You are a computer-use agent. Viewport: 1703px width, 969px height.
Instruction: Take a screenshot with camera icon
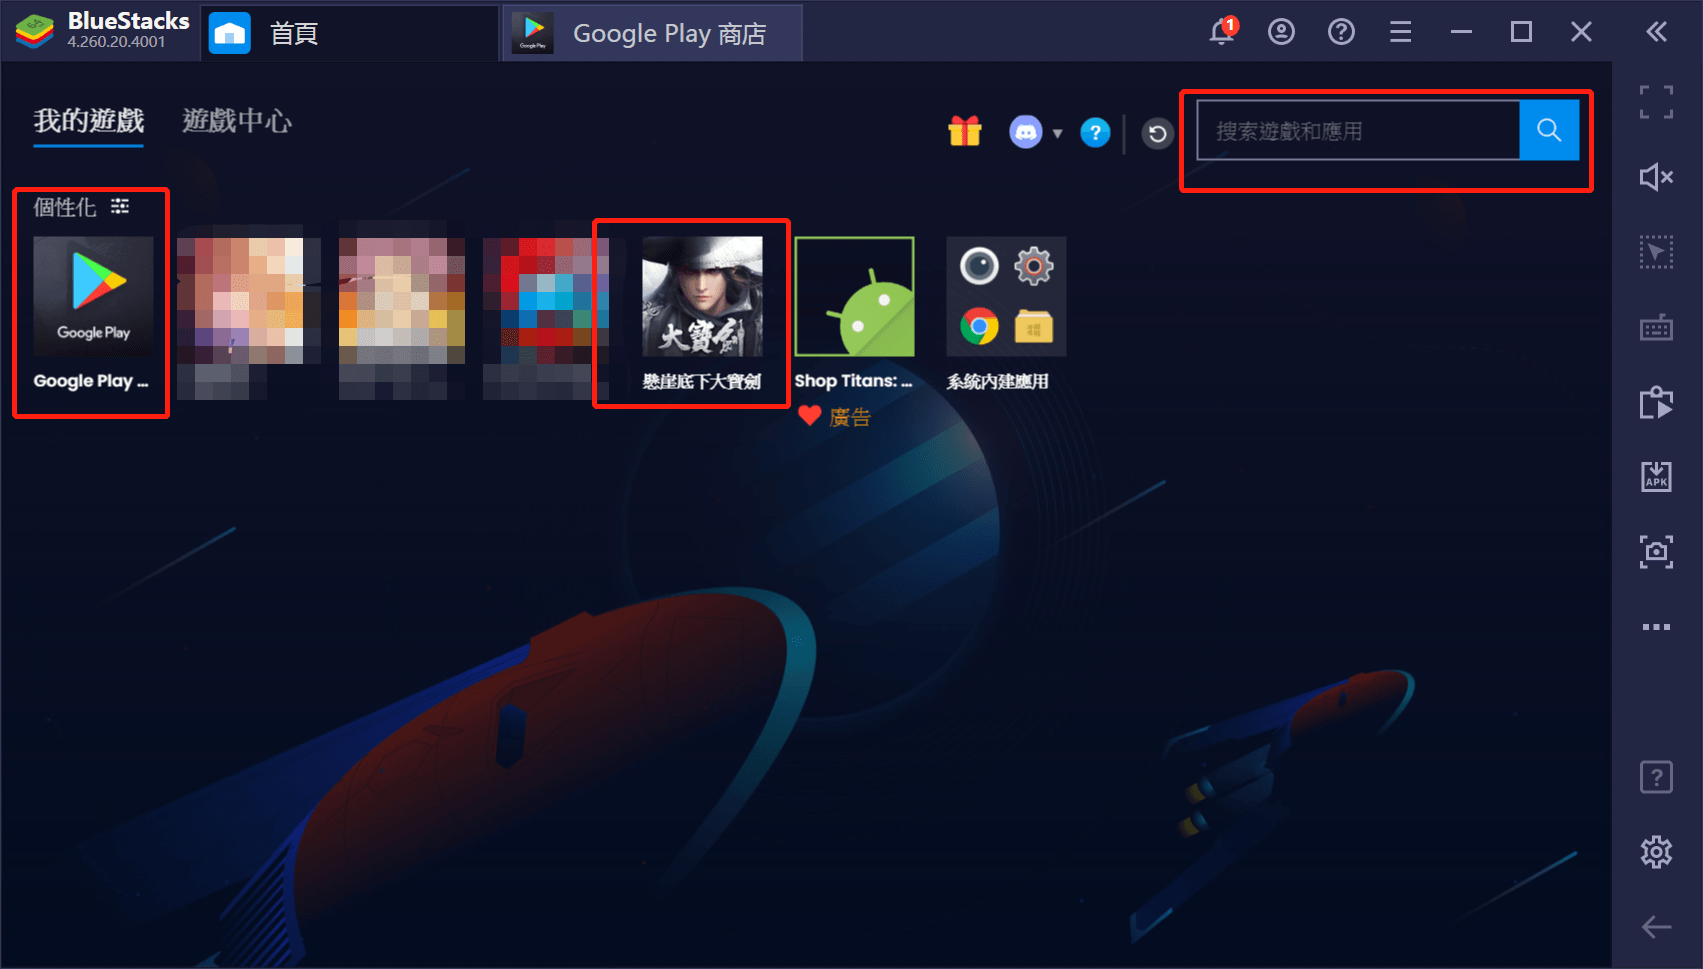click(x=1656, y=552)
